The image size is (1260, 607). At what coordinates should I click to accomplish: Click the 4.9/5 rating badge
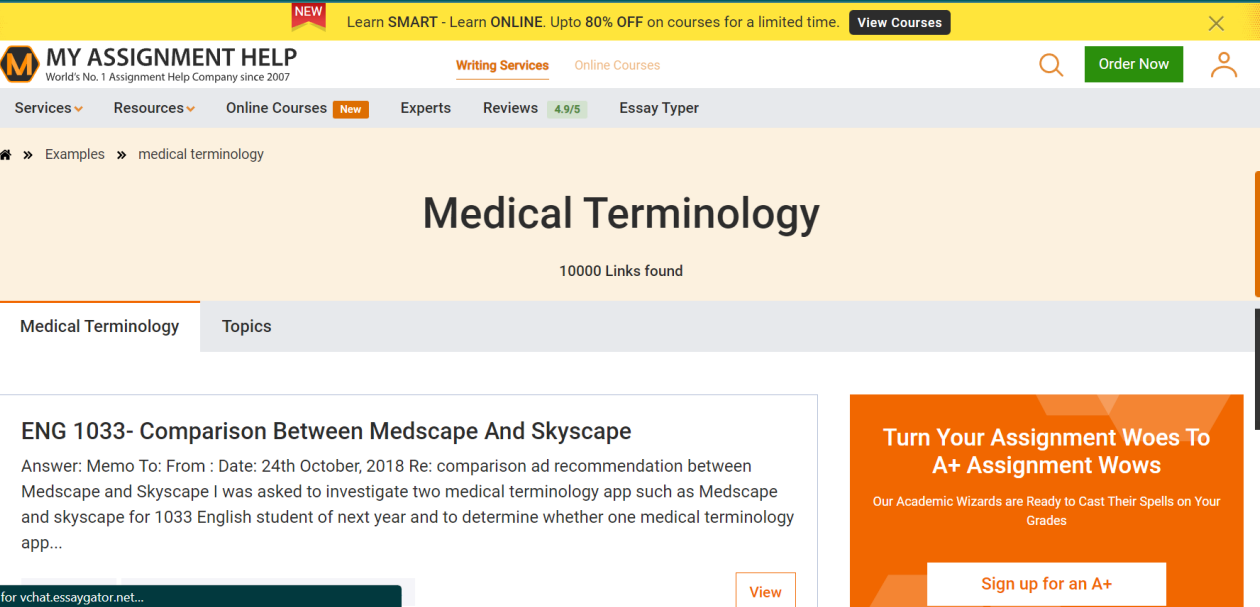point(567,109)
